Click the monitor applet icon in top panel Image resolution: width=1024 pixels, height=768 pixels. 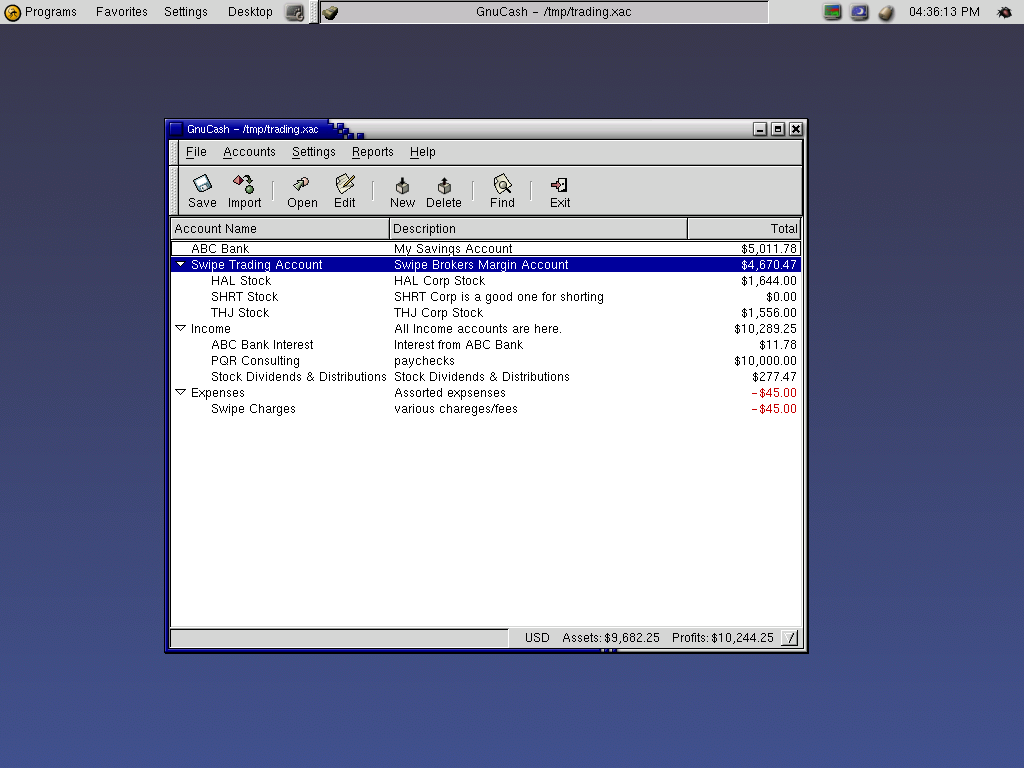[x=832, y=12]
